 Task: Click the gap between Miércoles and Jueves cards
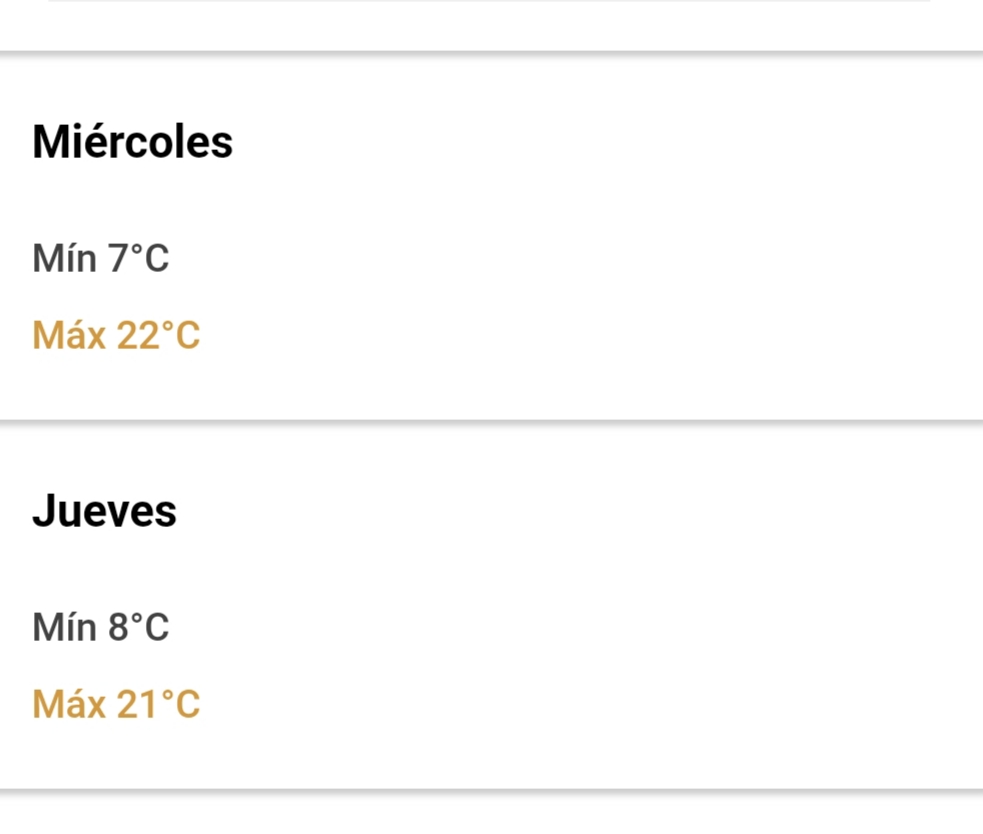click(490, 424)
